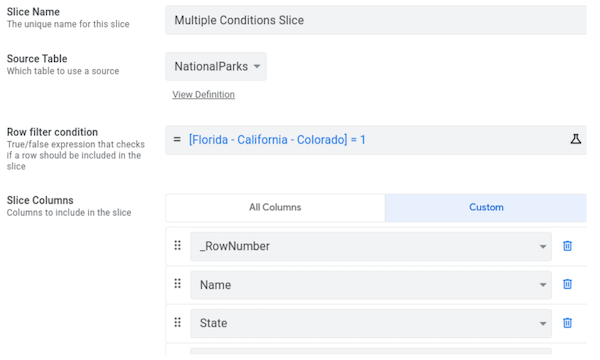Delete the State column row

click(x=567, y=323)
